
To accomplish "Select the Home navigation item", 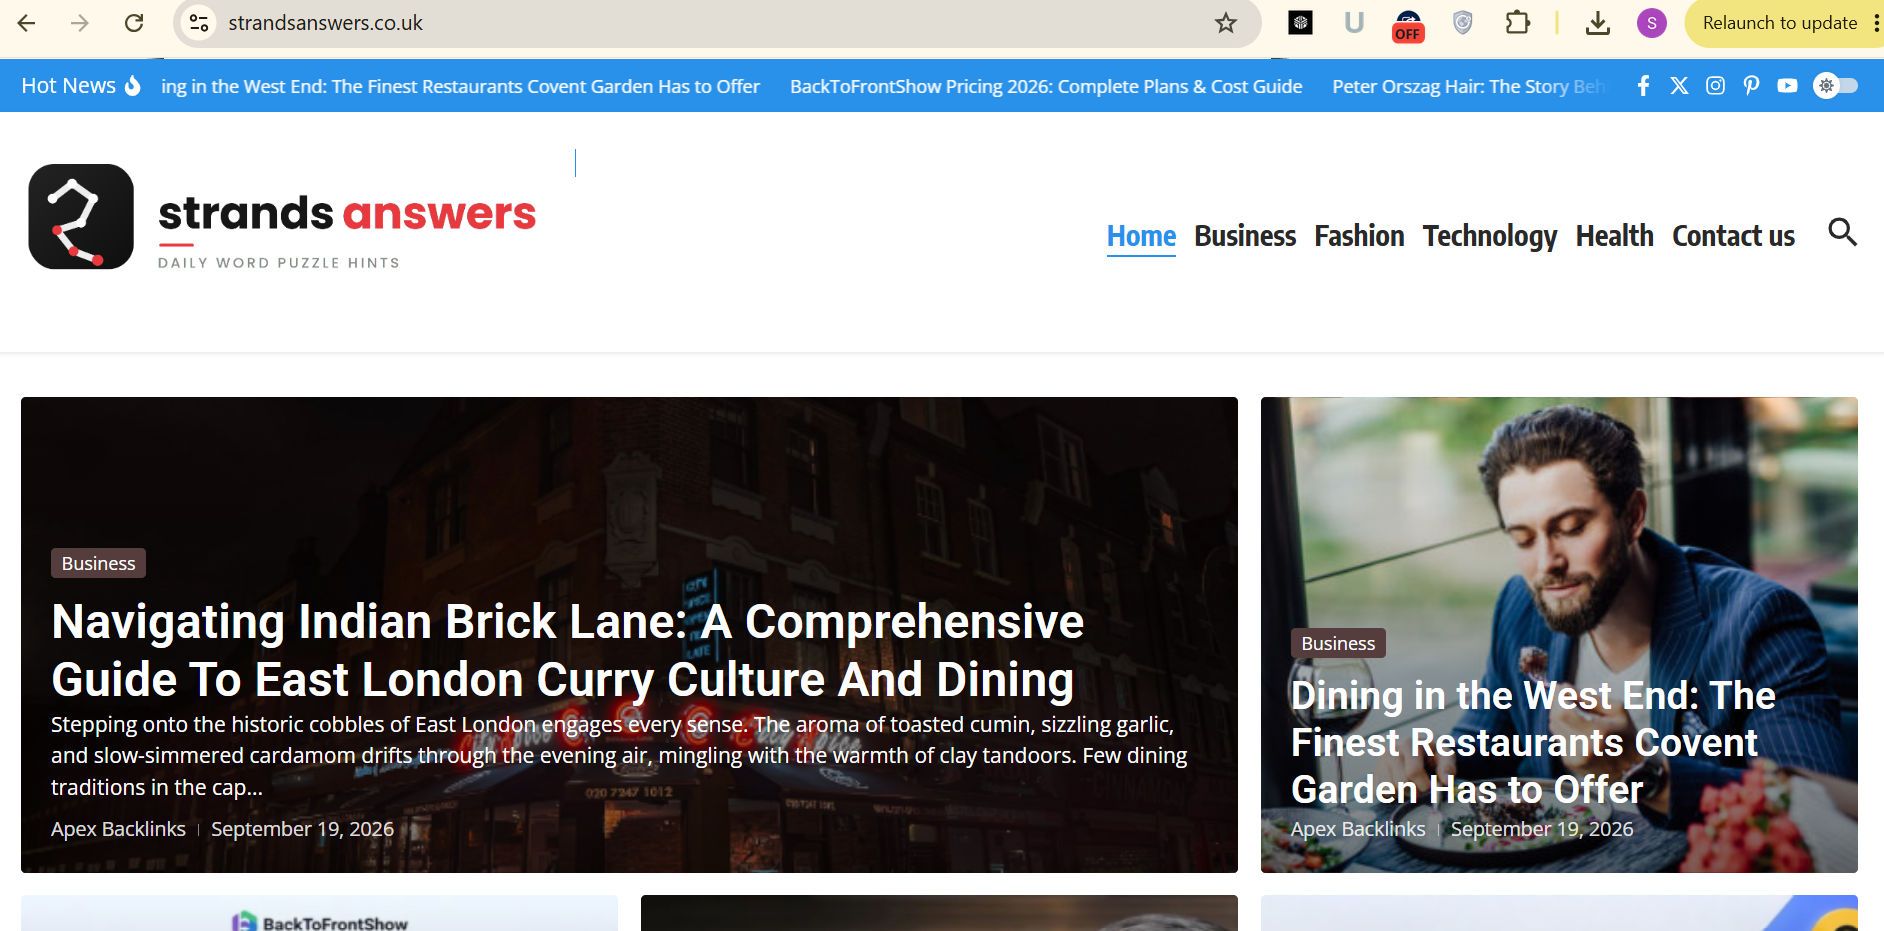I will tap(1141, 237).
